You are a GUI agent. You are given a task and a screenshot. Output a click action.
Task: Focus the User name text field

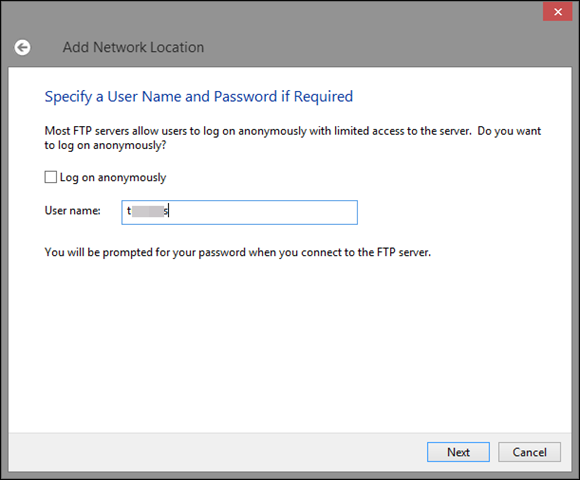coord(239,212)
